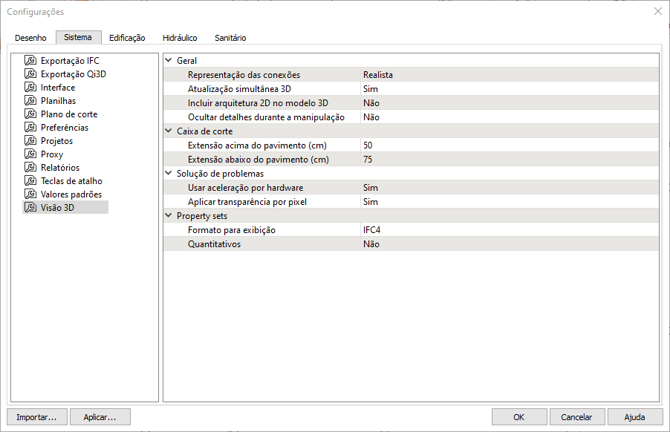Click the Exportação Qi3D item icon
The height and width of the screenshot is (432, 670).
31,74
